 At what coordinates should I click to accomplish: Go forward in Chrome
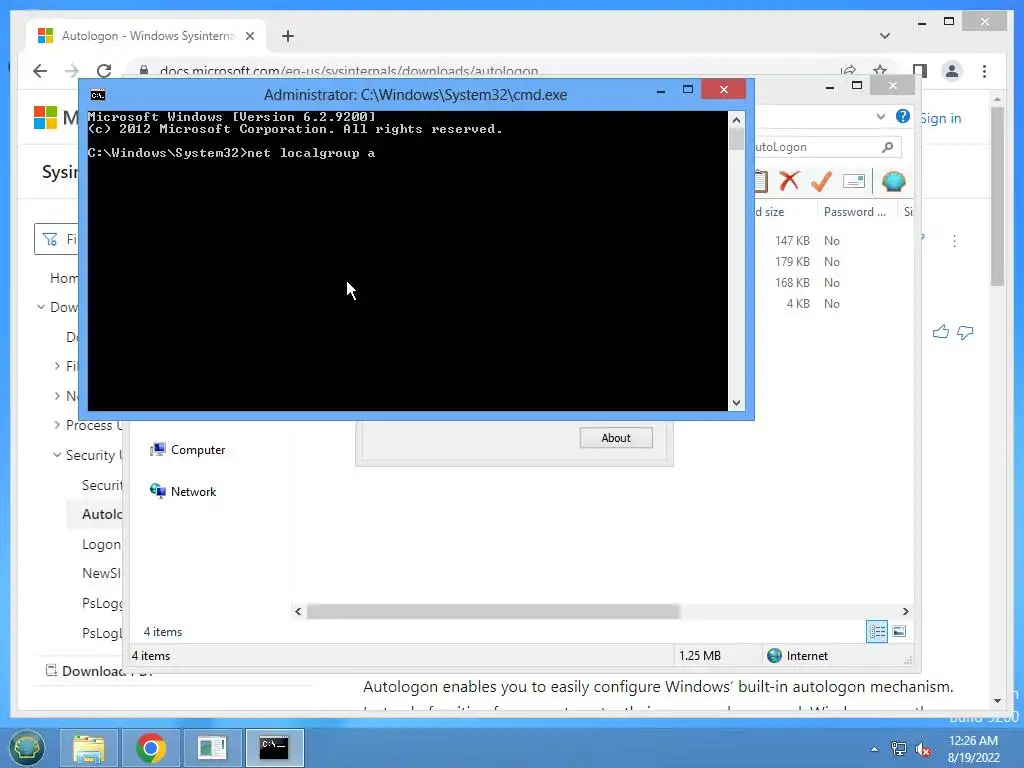tap(72, 71)
